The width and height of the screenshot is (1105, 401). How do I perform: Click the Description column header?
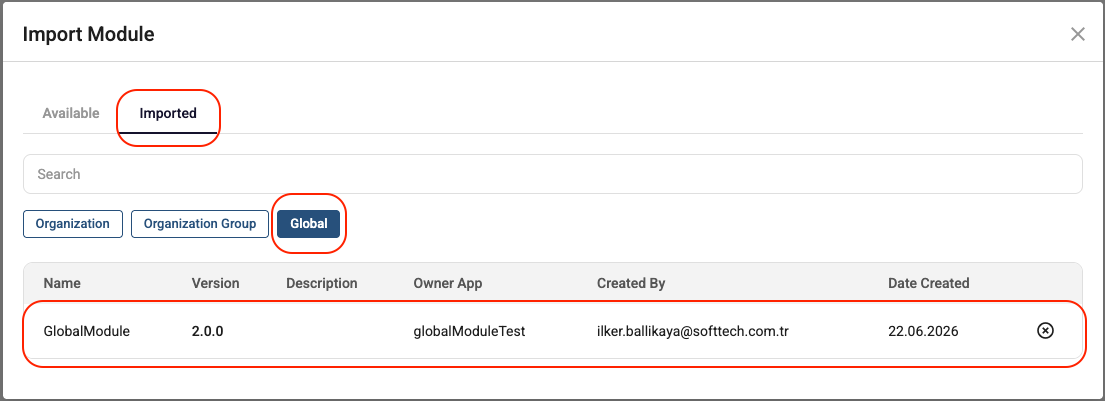[x=322, y=283]
